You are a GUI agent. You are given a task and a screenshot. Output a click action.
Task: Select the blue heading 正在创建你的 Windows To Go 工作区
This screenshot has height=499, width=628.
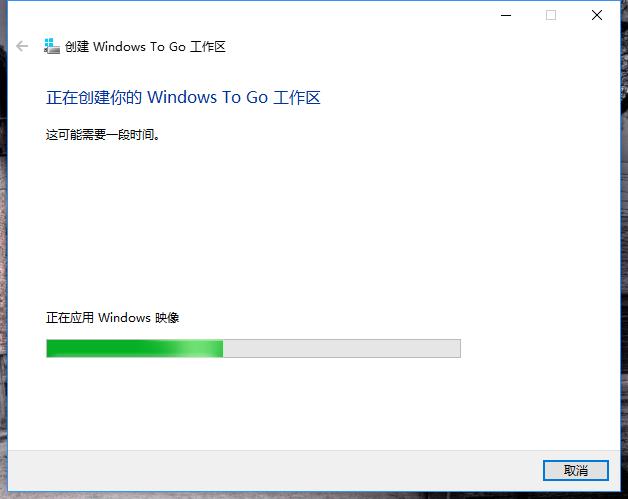pos(183,97)
